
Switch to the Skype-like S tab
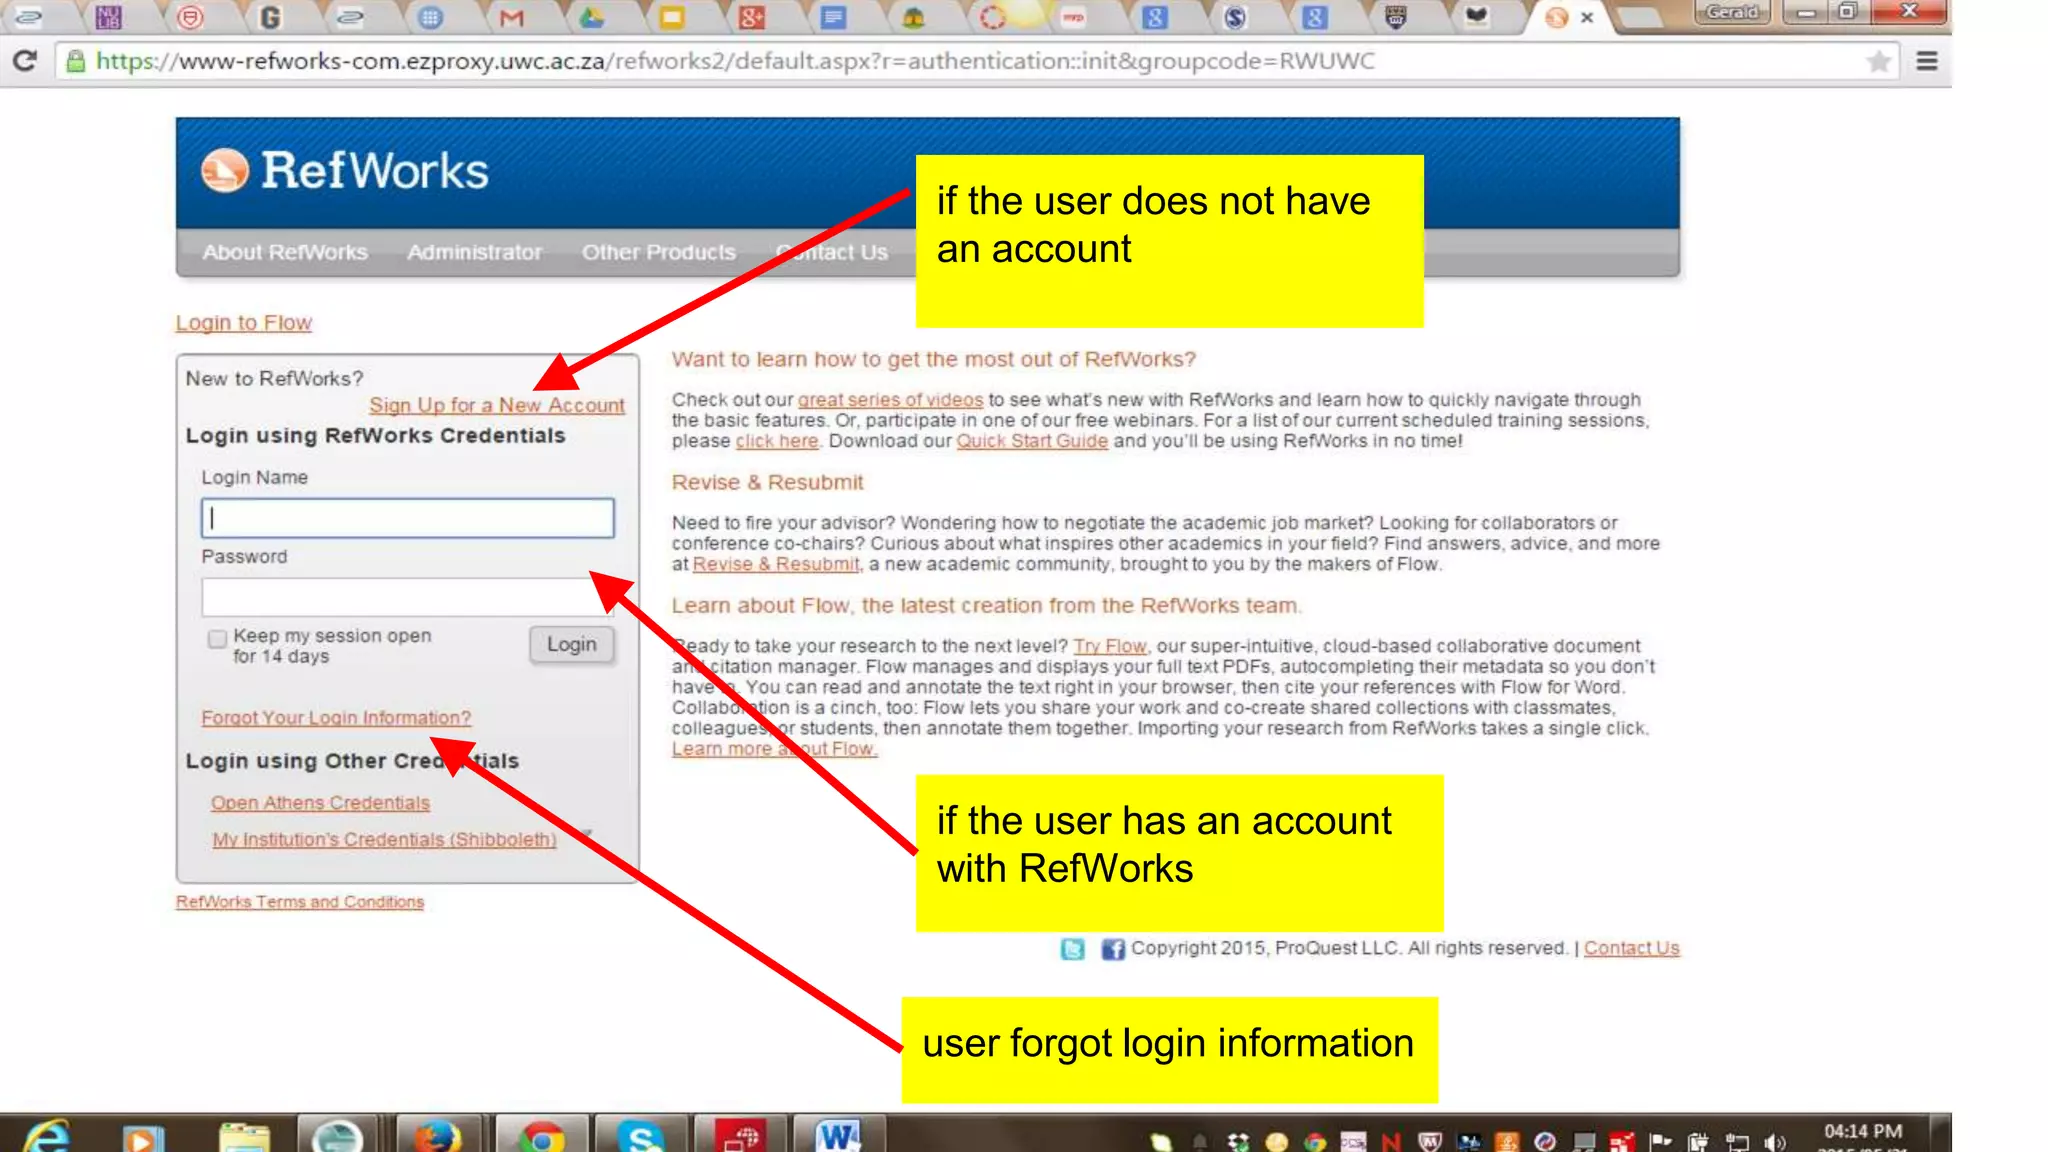(1235, 17)
